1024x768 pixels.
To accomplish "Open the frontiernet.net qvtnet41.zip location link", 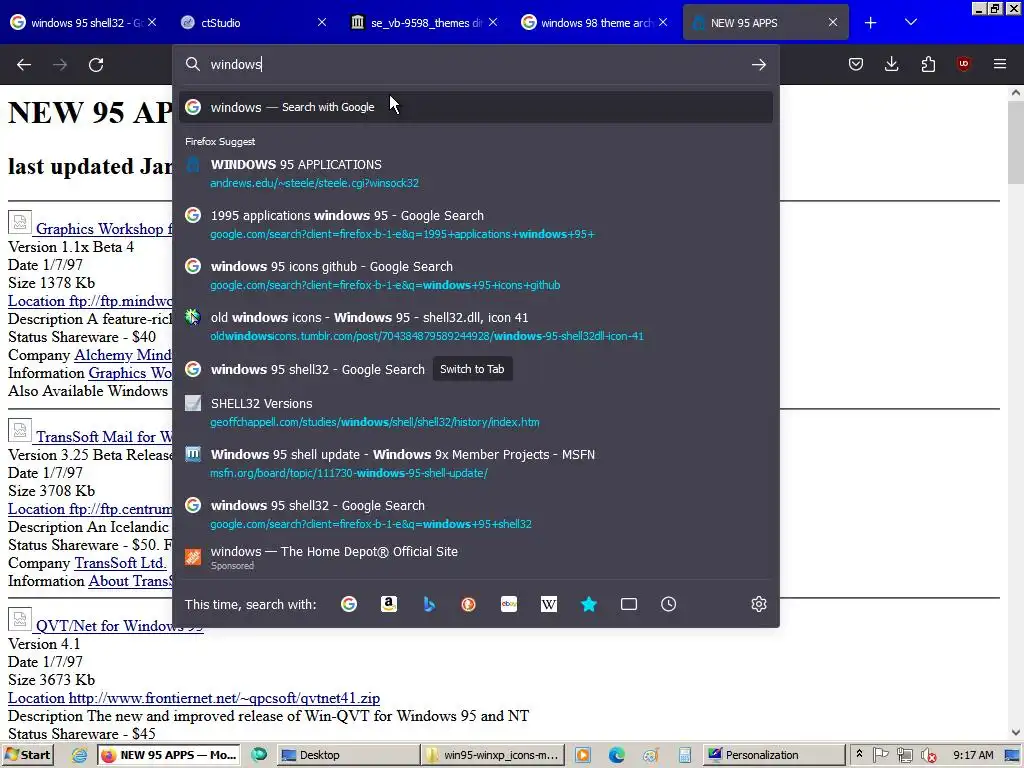I will coord(194,698).
